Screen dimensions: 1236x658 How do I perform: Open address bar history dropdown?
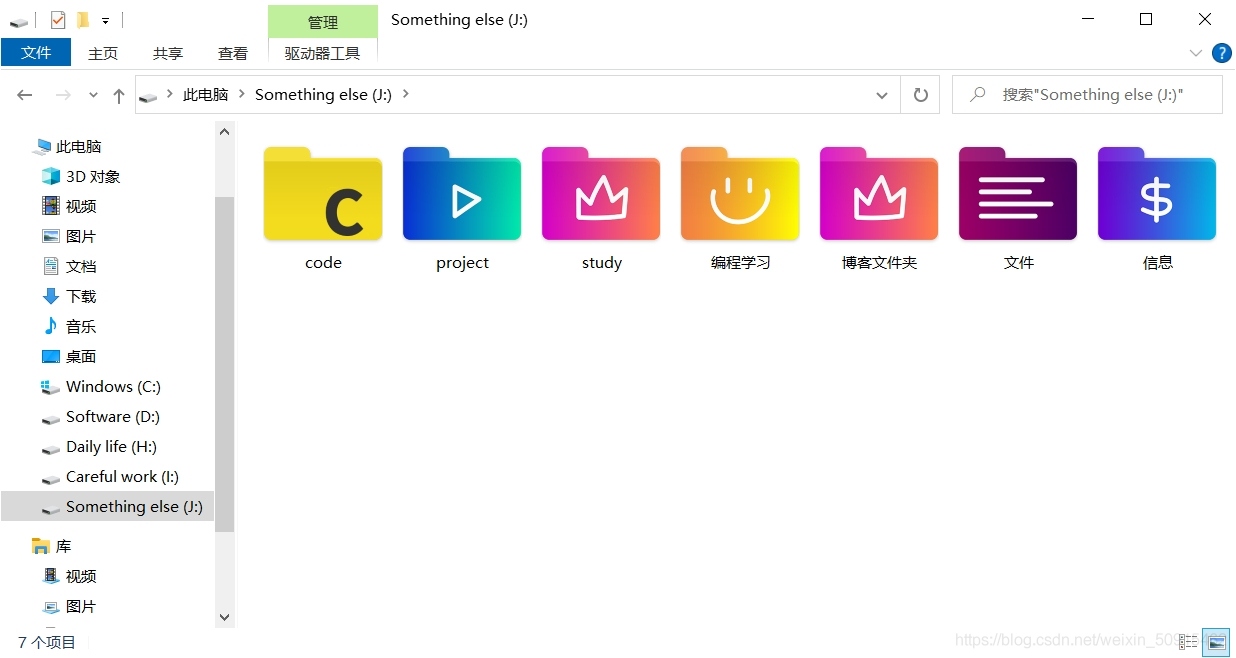pyautogui.click(x=882, y=95)
